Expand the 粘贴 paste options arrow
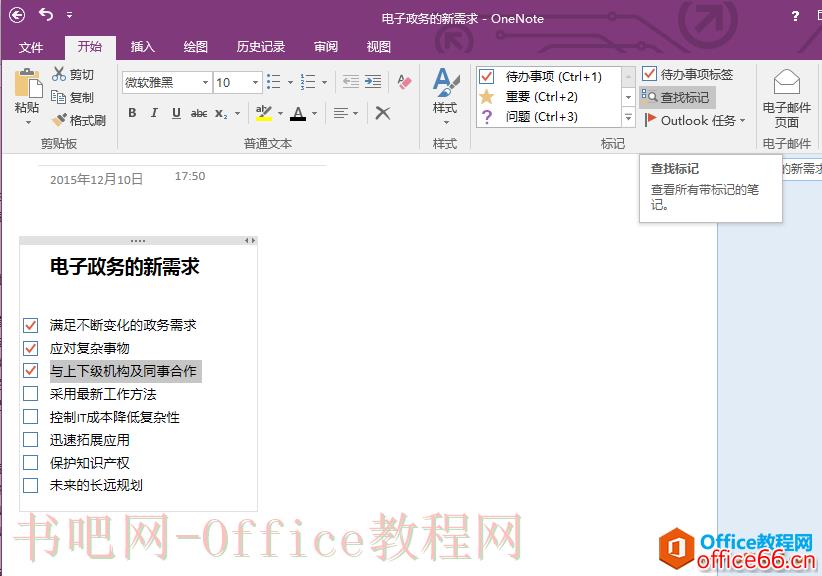 click(28, 123)
